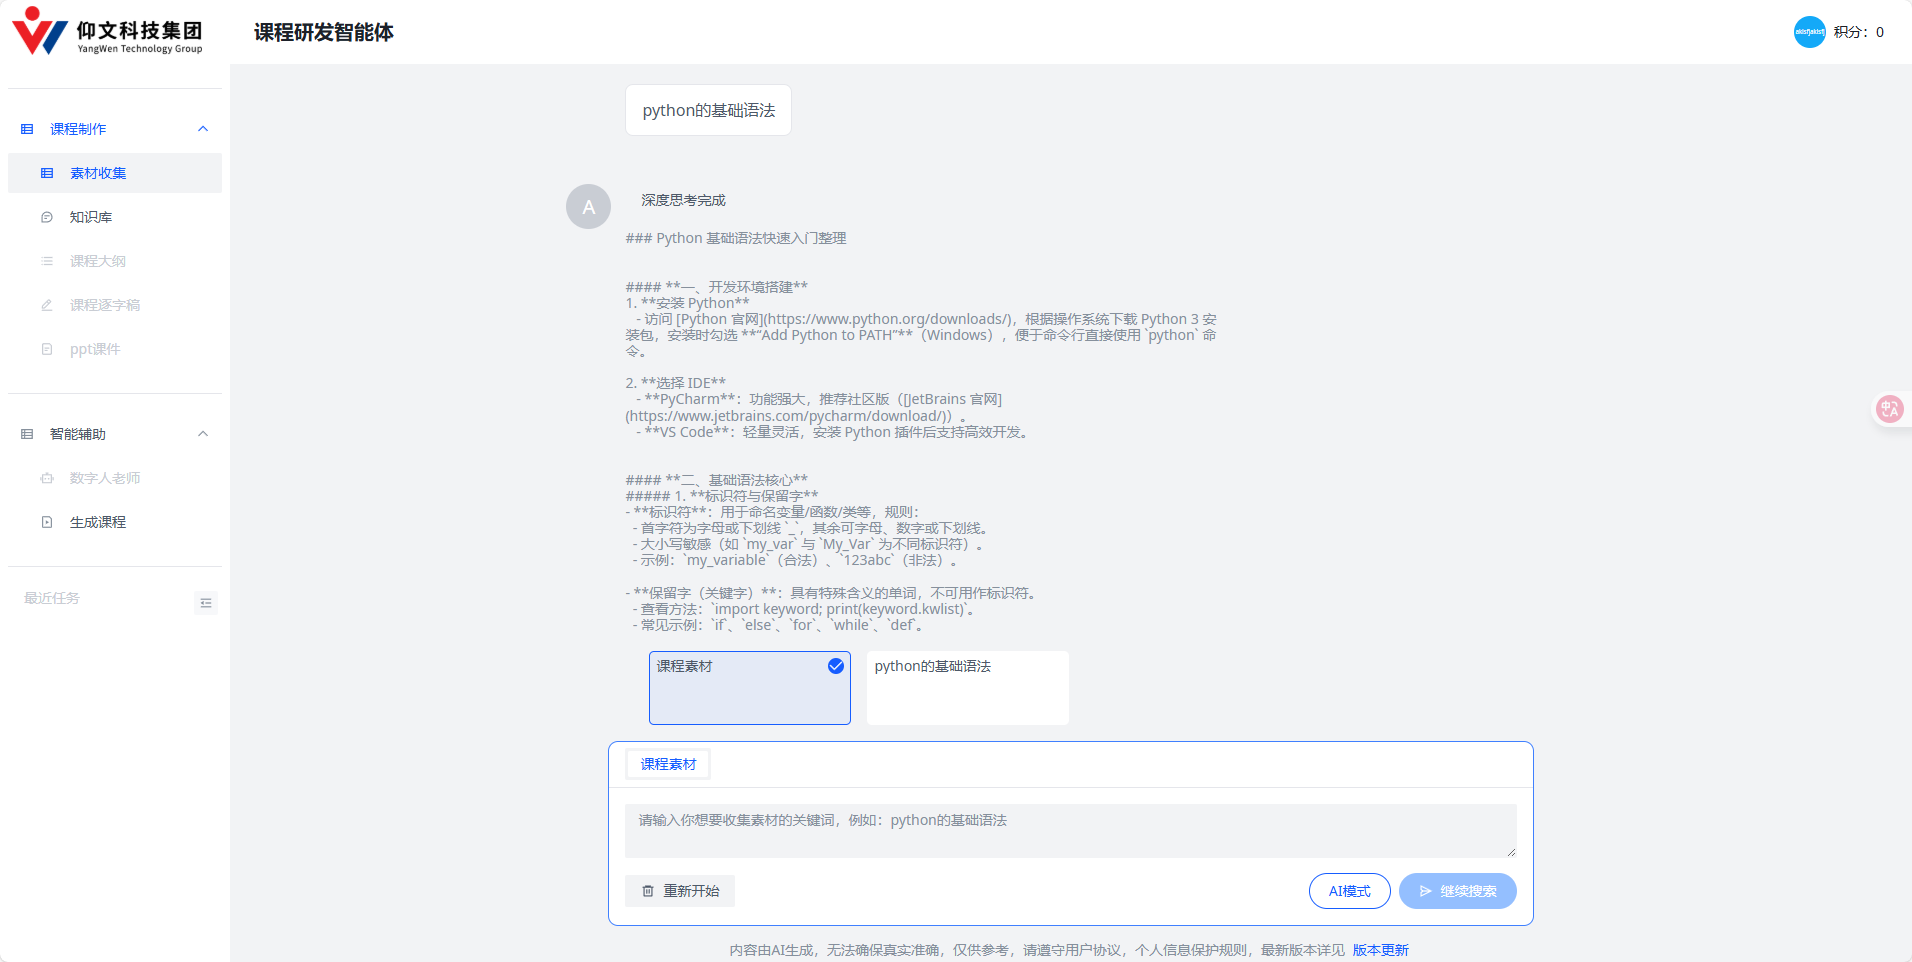Click the 课程逐字稿 pencil icon
1912x962 pixels.
(46, 304)
